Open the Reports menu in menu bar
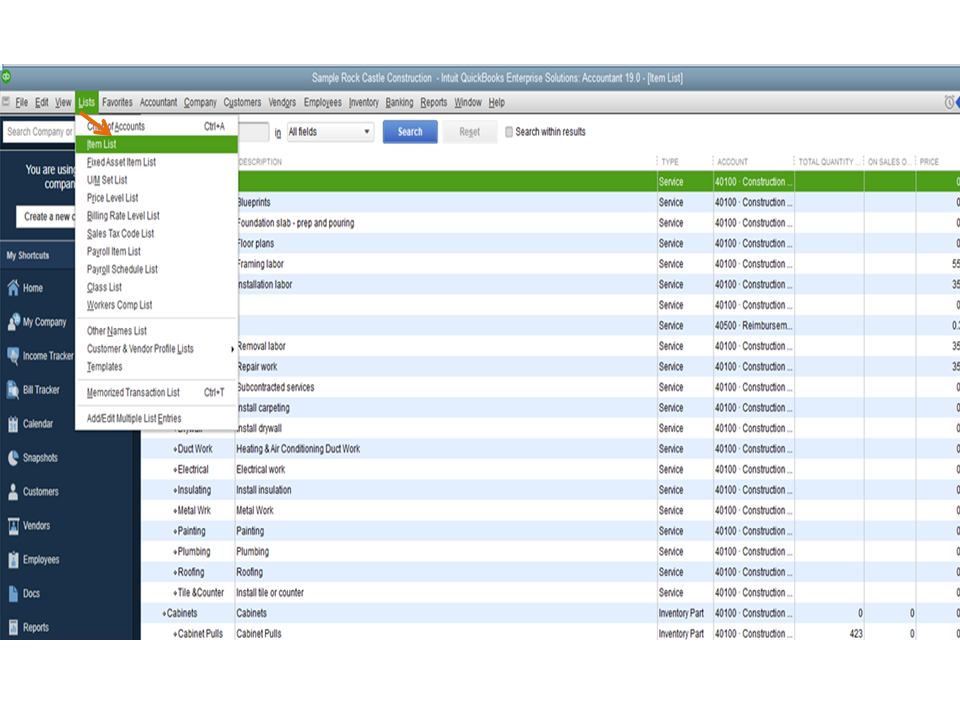 (x=433, y=102)
